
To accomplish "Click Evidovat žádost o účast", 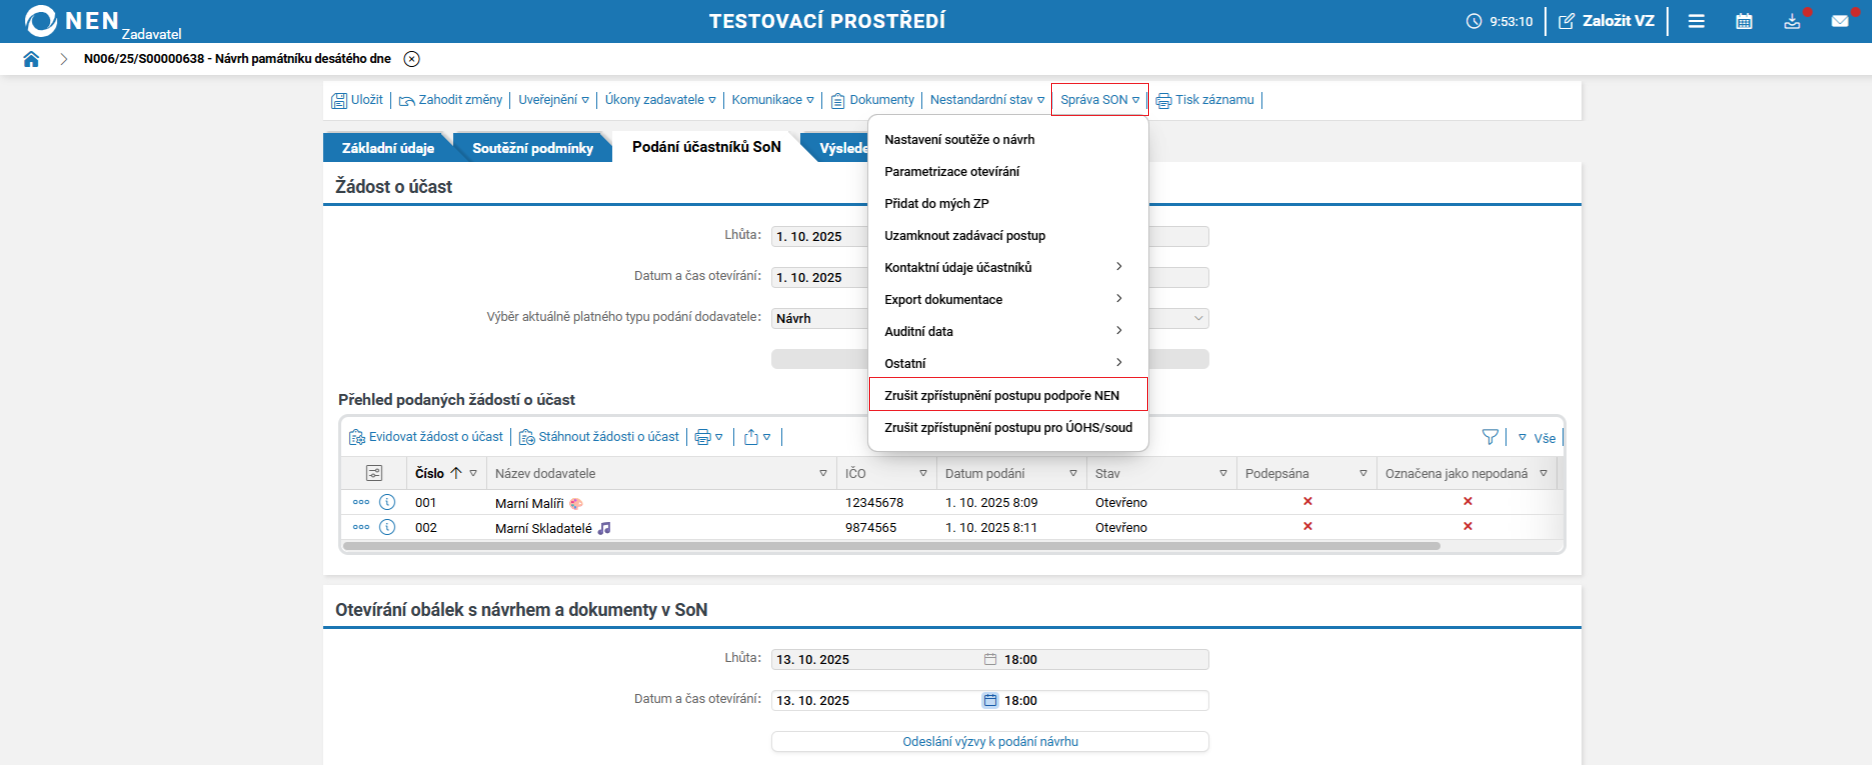I will pos(426,437).
